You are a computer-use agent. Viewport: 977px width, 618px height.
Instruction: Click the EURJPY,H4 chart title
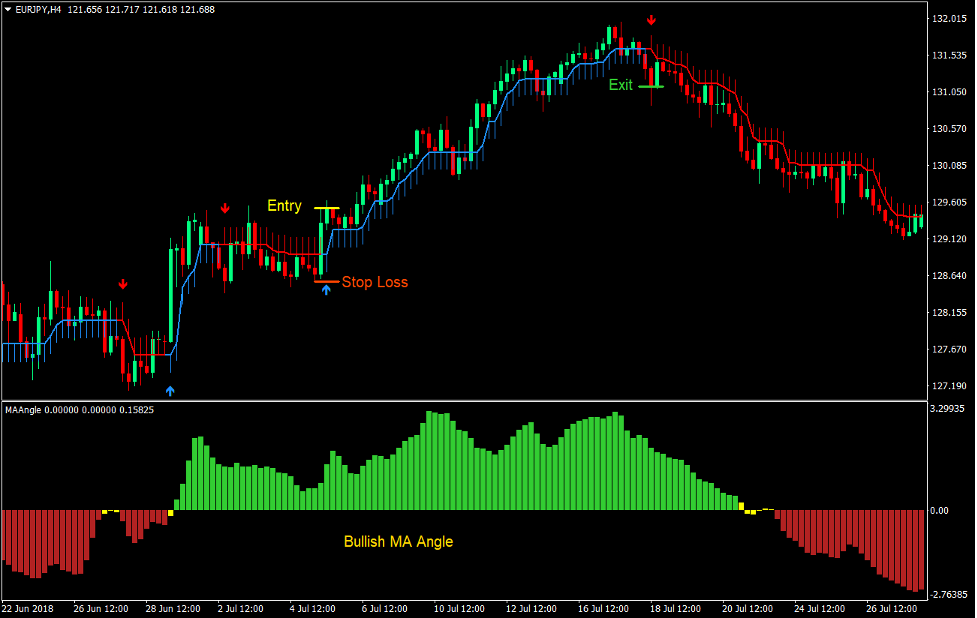click(x=40, y=9)
